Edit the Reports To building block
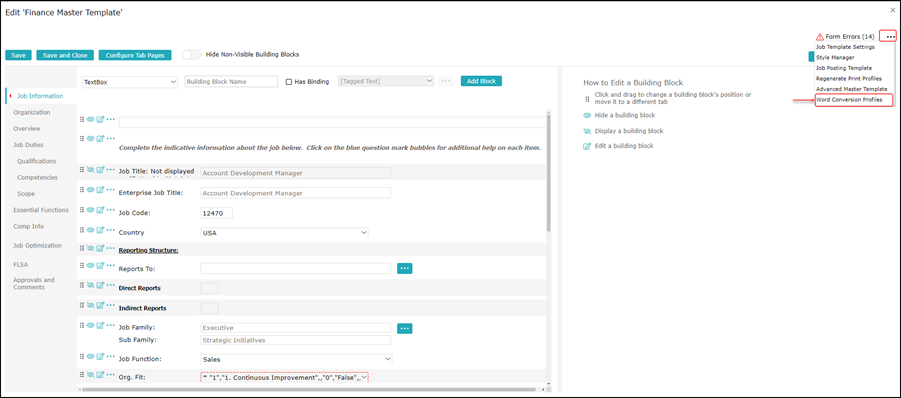The width and height of the screenshot is (901, 398). tap(100, 265)
